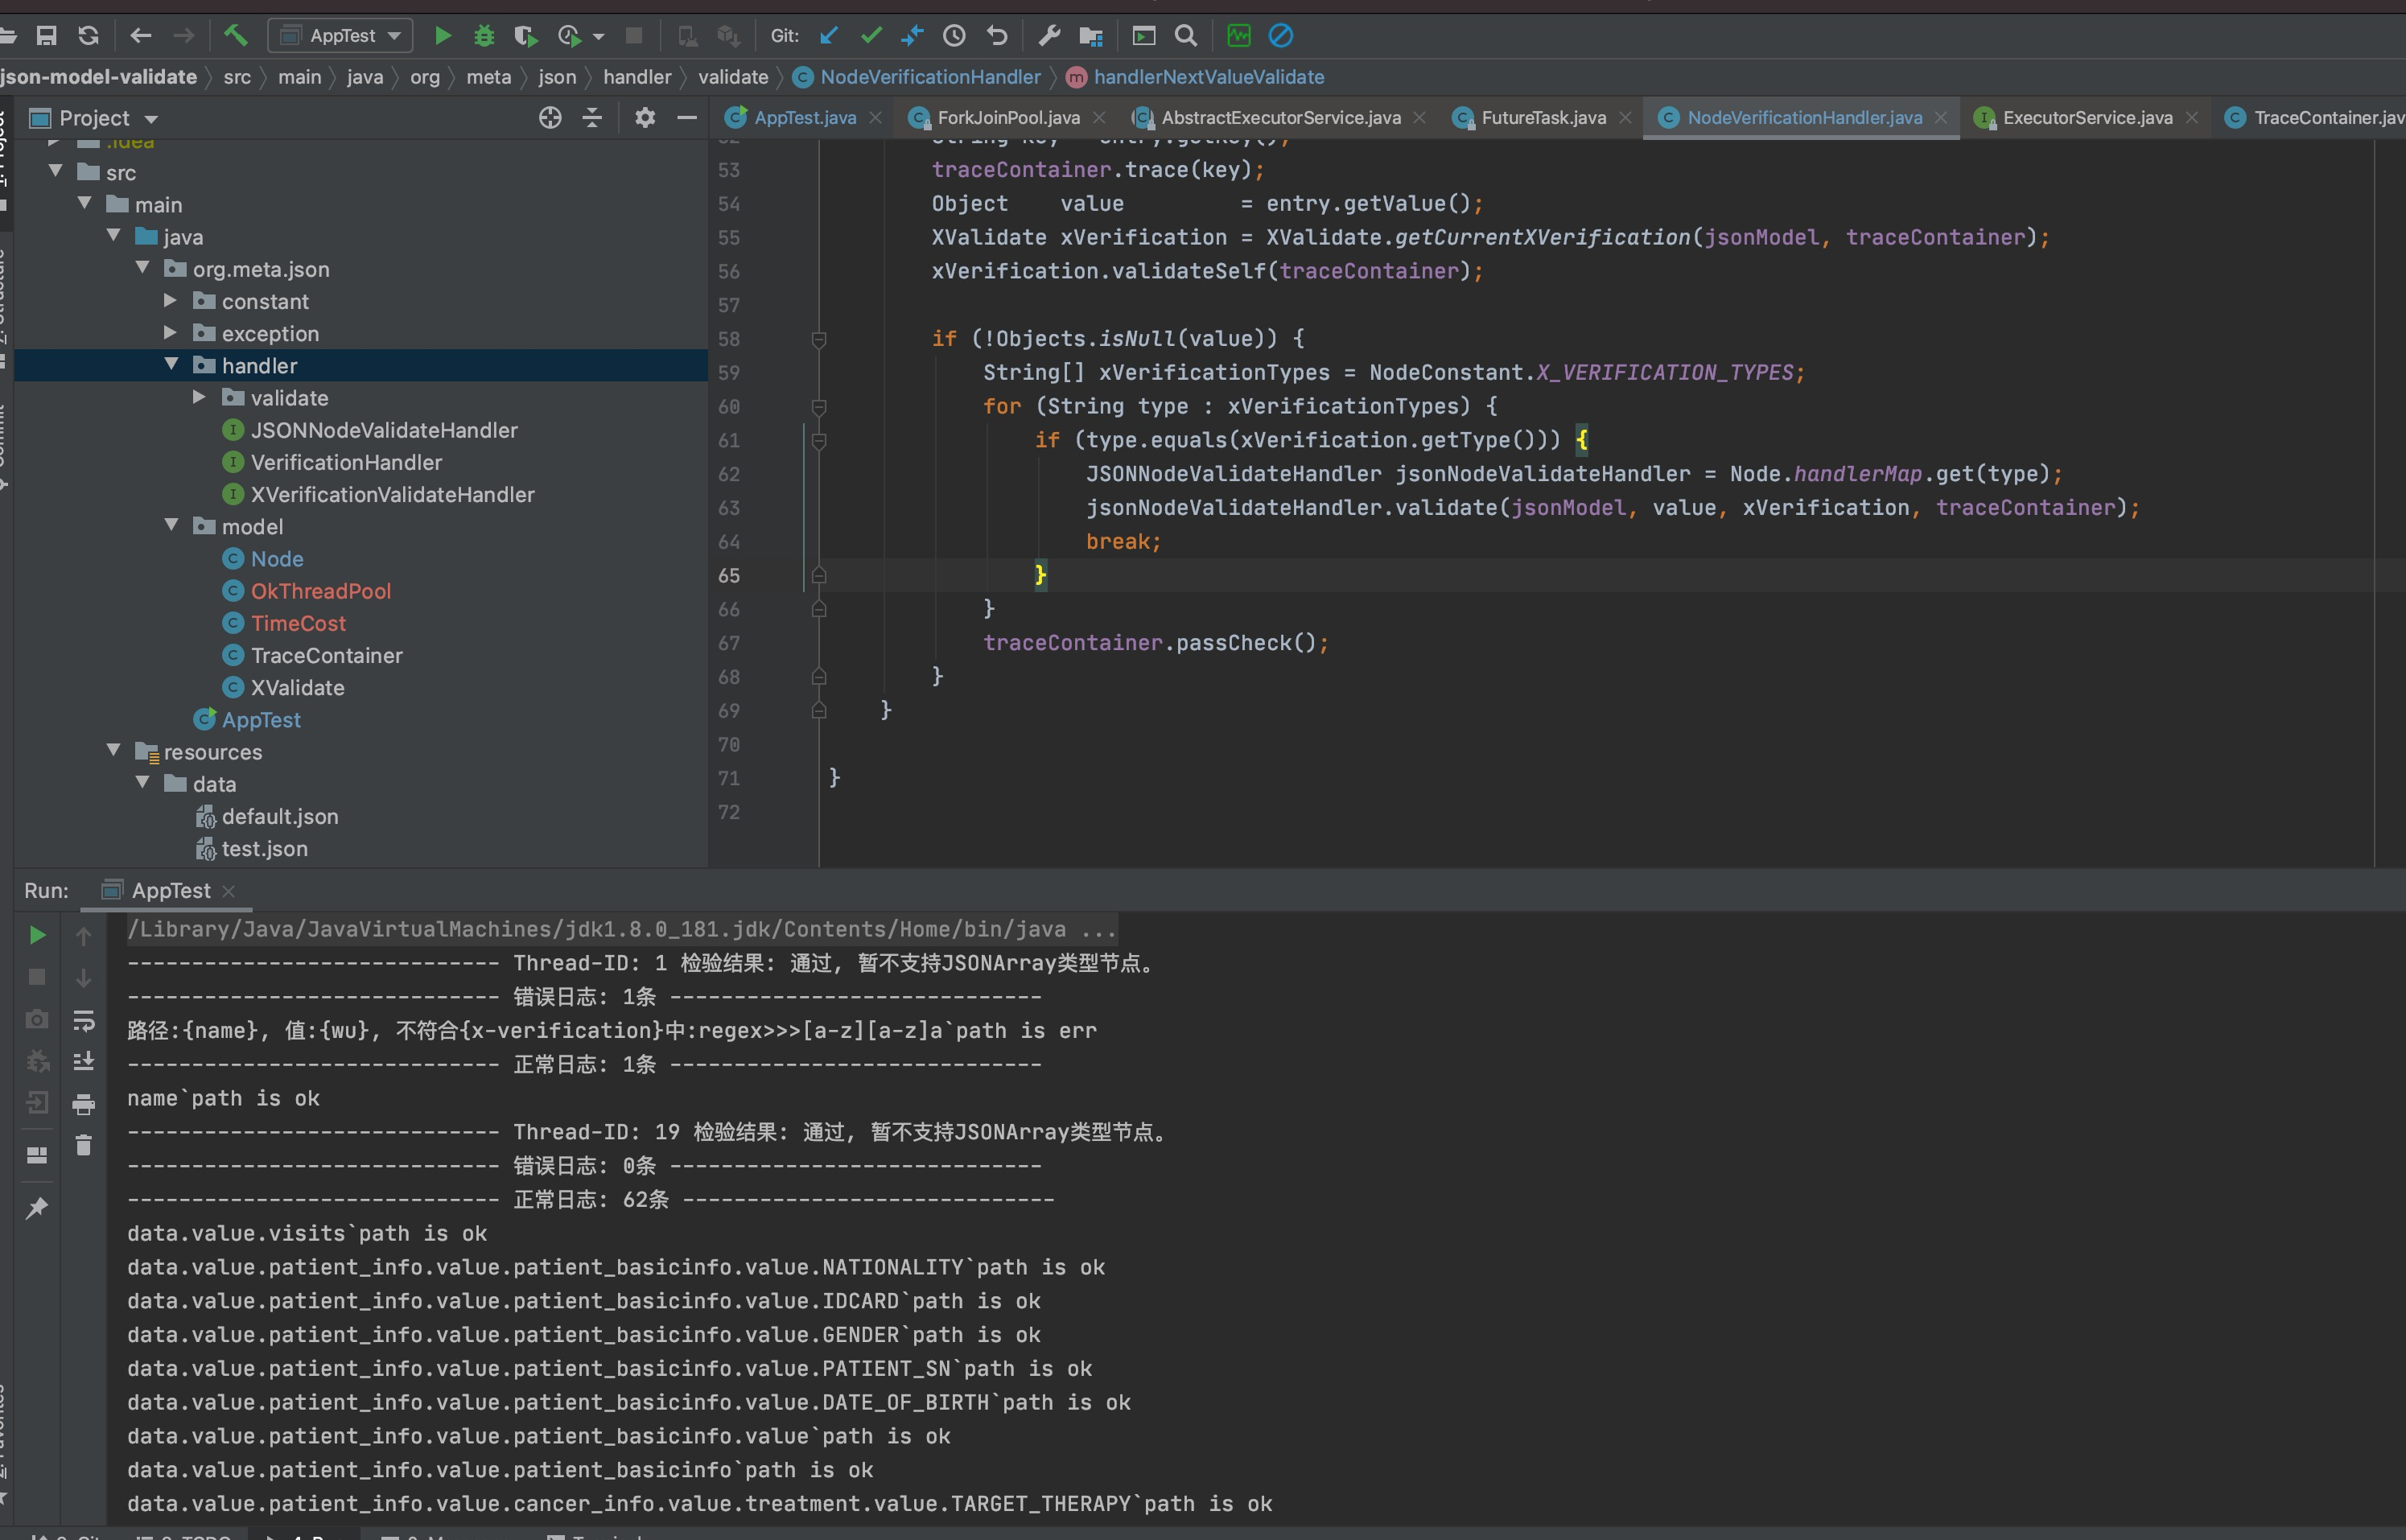This screenshot has height=1540, width=2406.
Task: Start debugging with the bug icon
Action: point(484,35)
